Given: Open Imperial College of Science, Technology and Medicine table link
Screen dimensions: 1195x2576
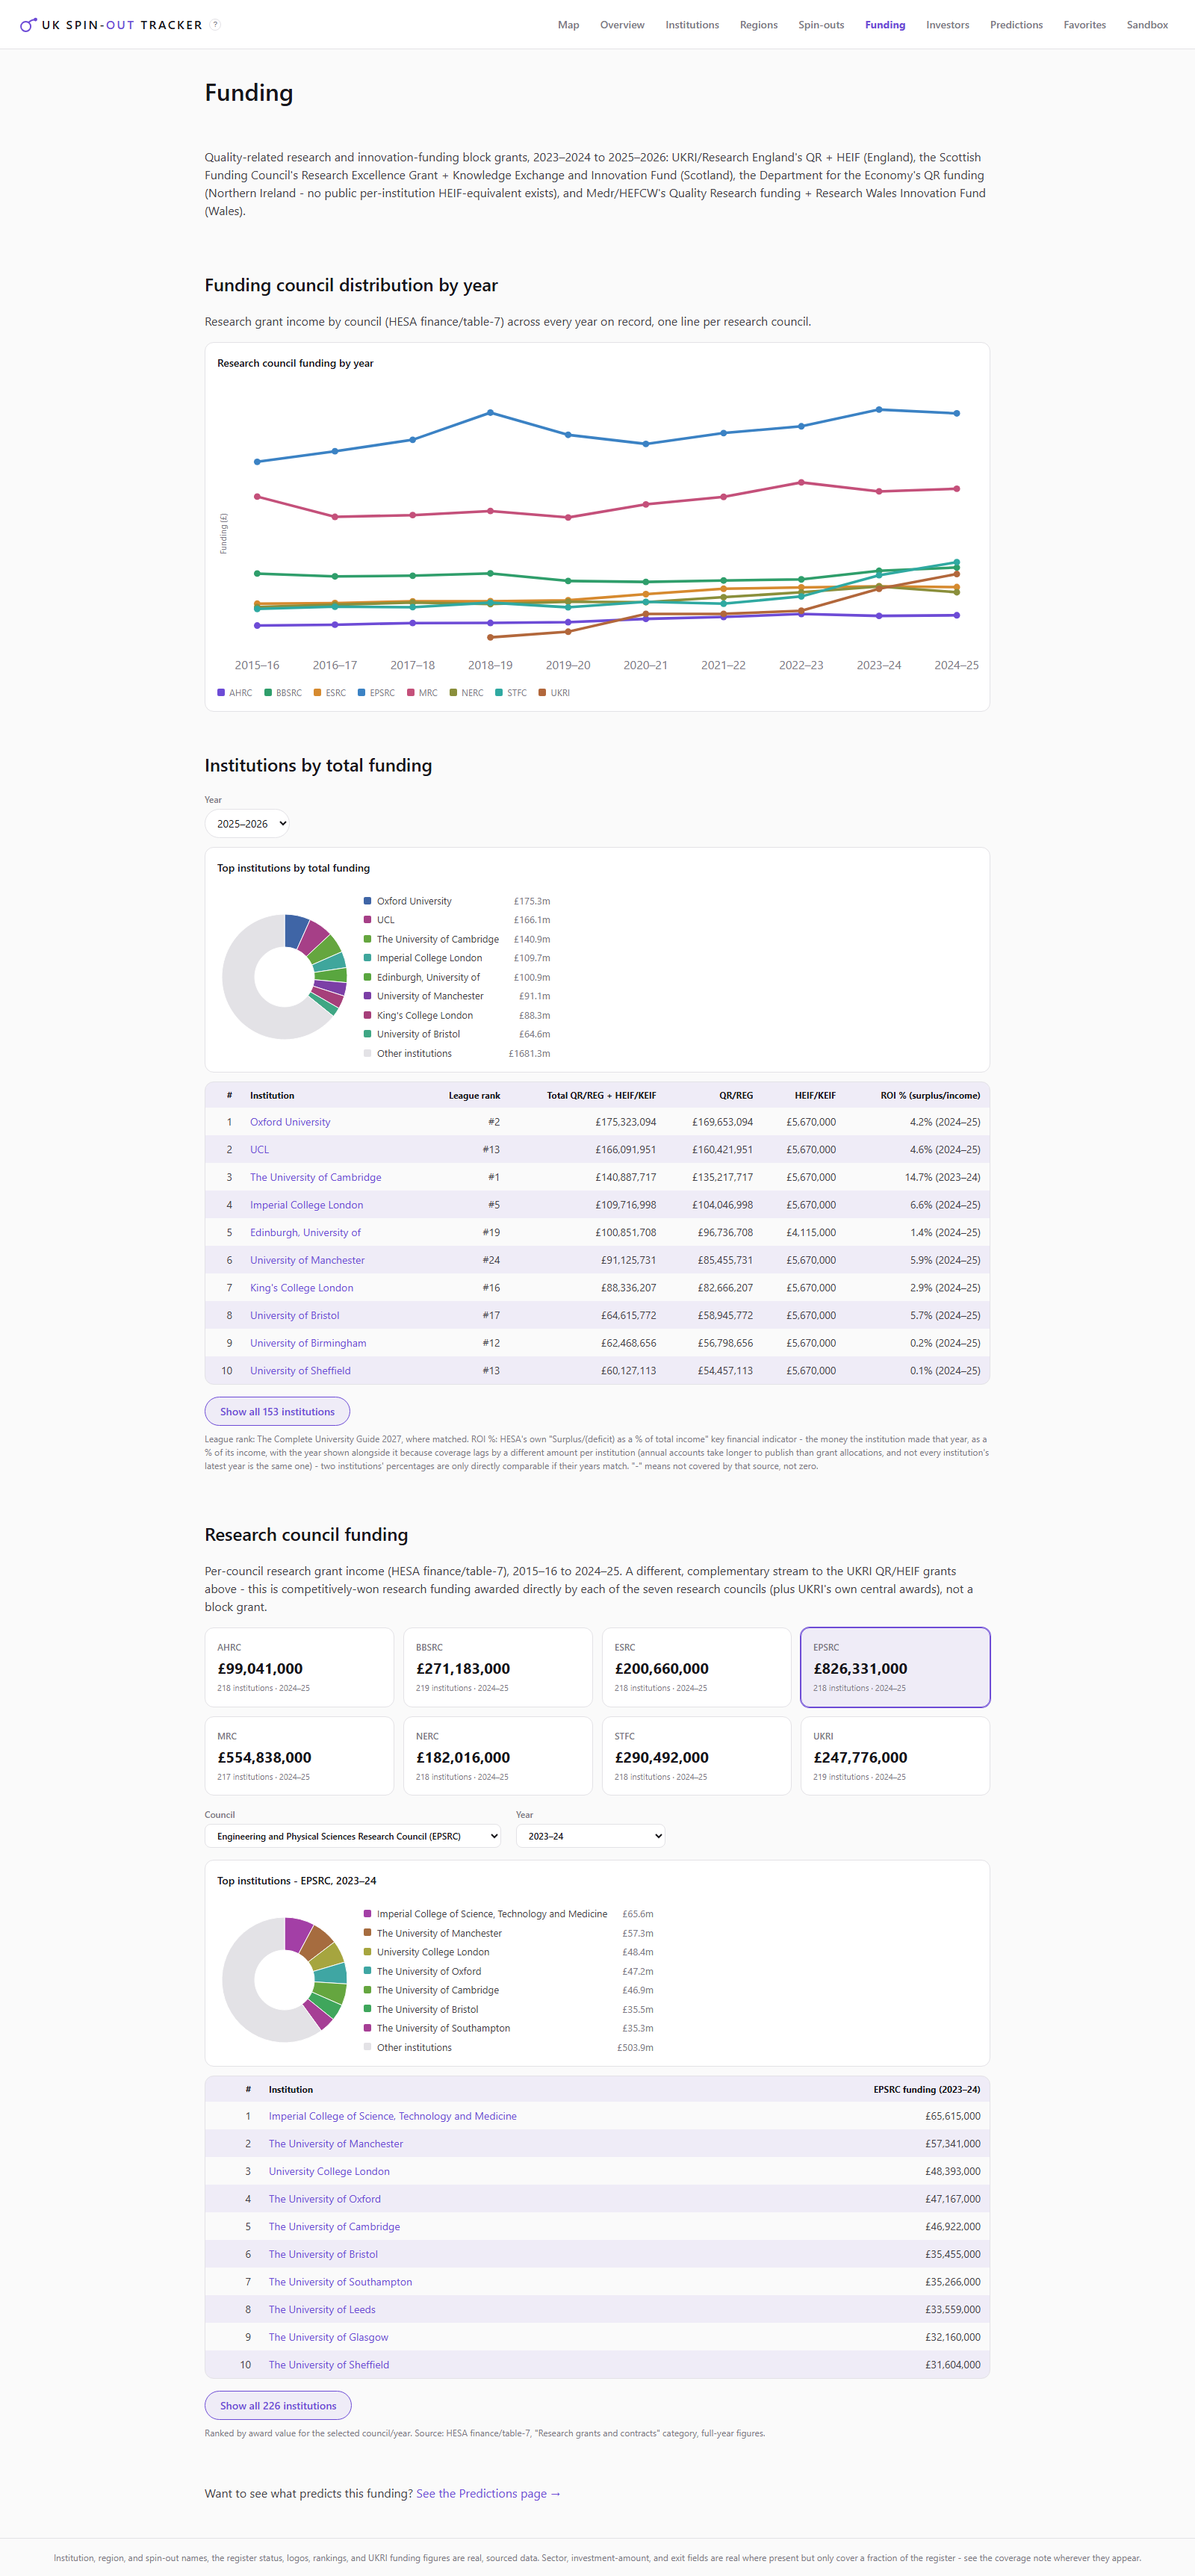Looking at the screenshot, I should tap(392, 2116).
